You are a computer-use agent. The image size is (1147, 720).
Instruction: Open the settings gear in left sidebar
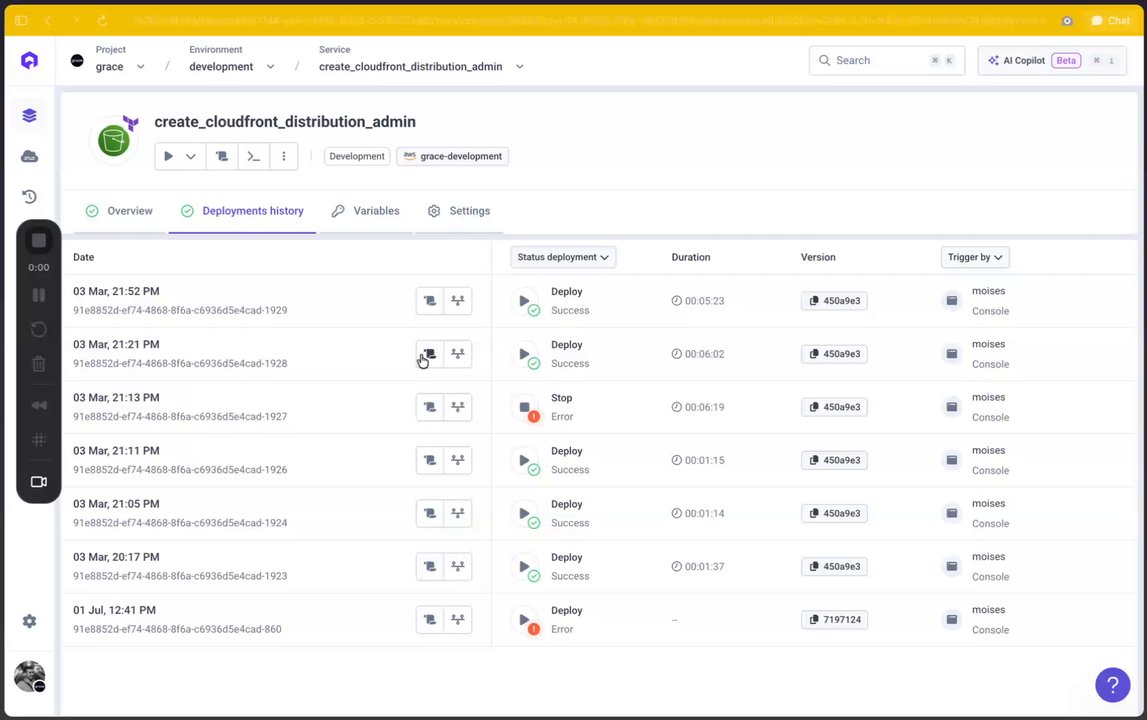(x=29, y=621)
